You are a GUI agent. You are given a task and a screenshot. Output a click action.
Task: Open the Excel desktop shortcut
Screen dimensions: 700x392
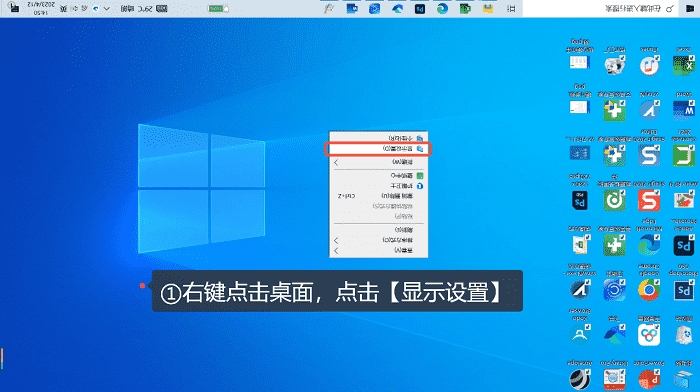(x=683, y=66)
